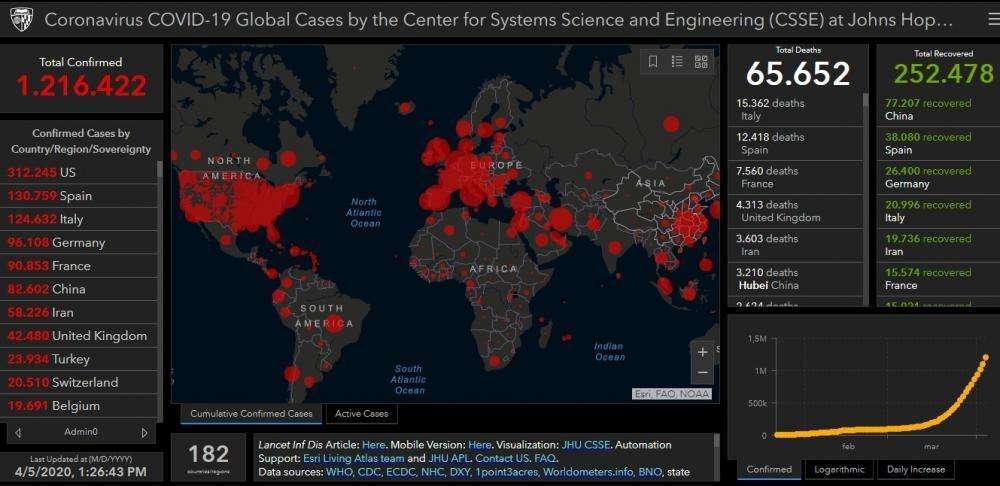Image resolution: width=1000 pixels, height=486 pixels.
Task: Click the Johns Hopkins shield logo
Action: (21, 20)
